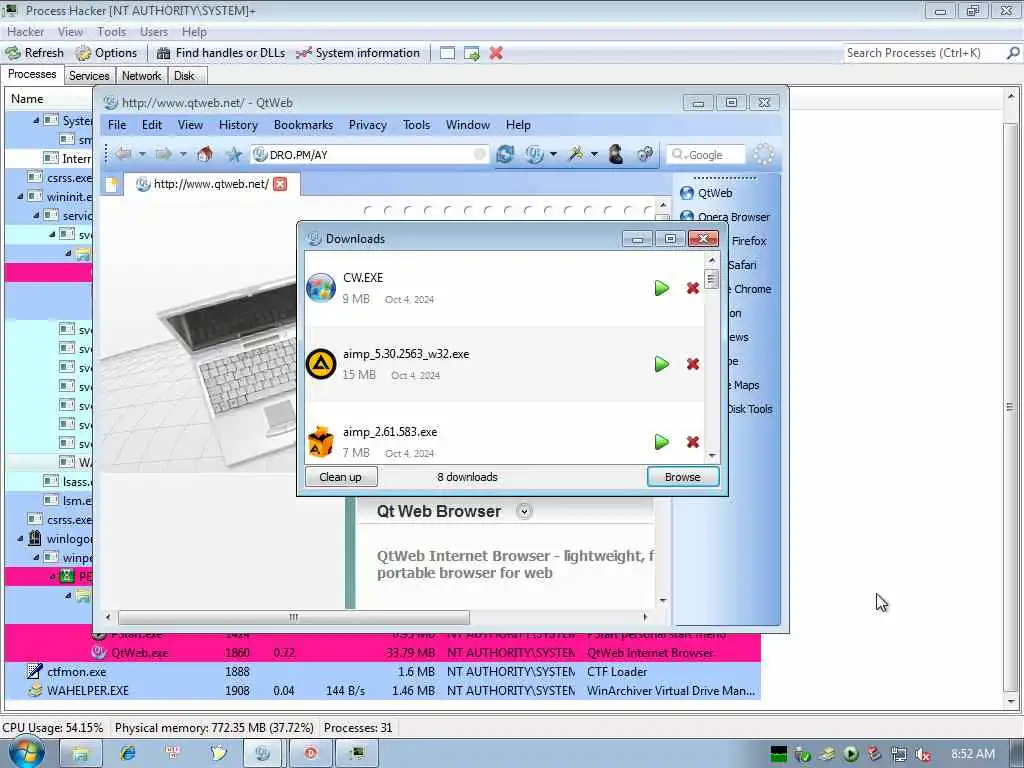Click the Refresh toolbar button in Process Hacker
1024x768 pixels.
click(x=35, y=53)
